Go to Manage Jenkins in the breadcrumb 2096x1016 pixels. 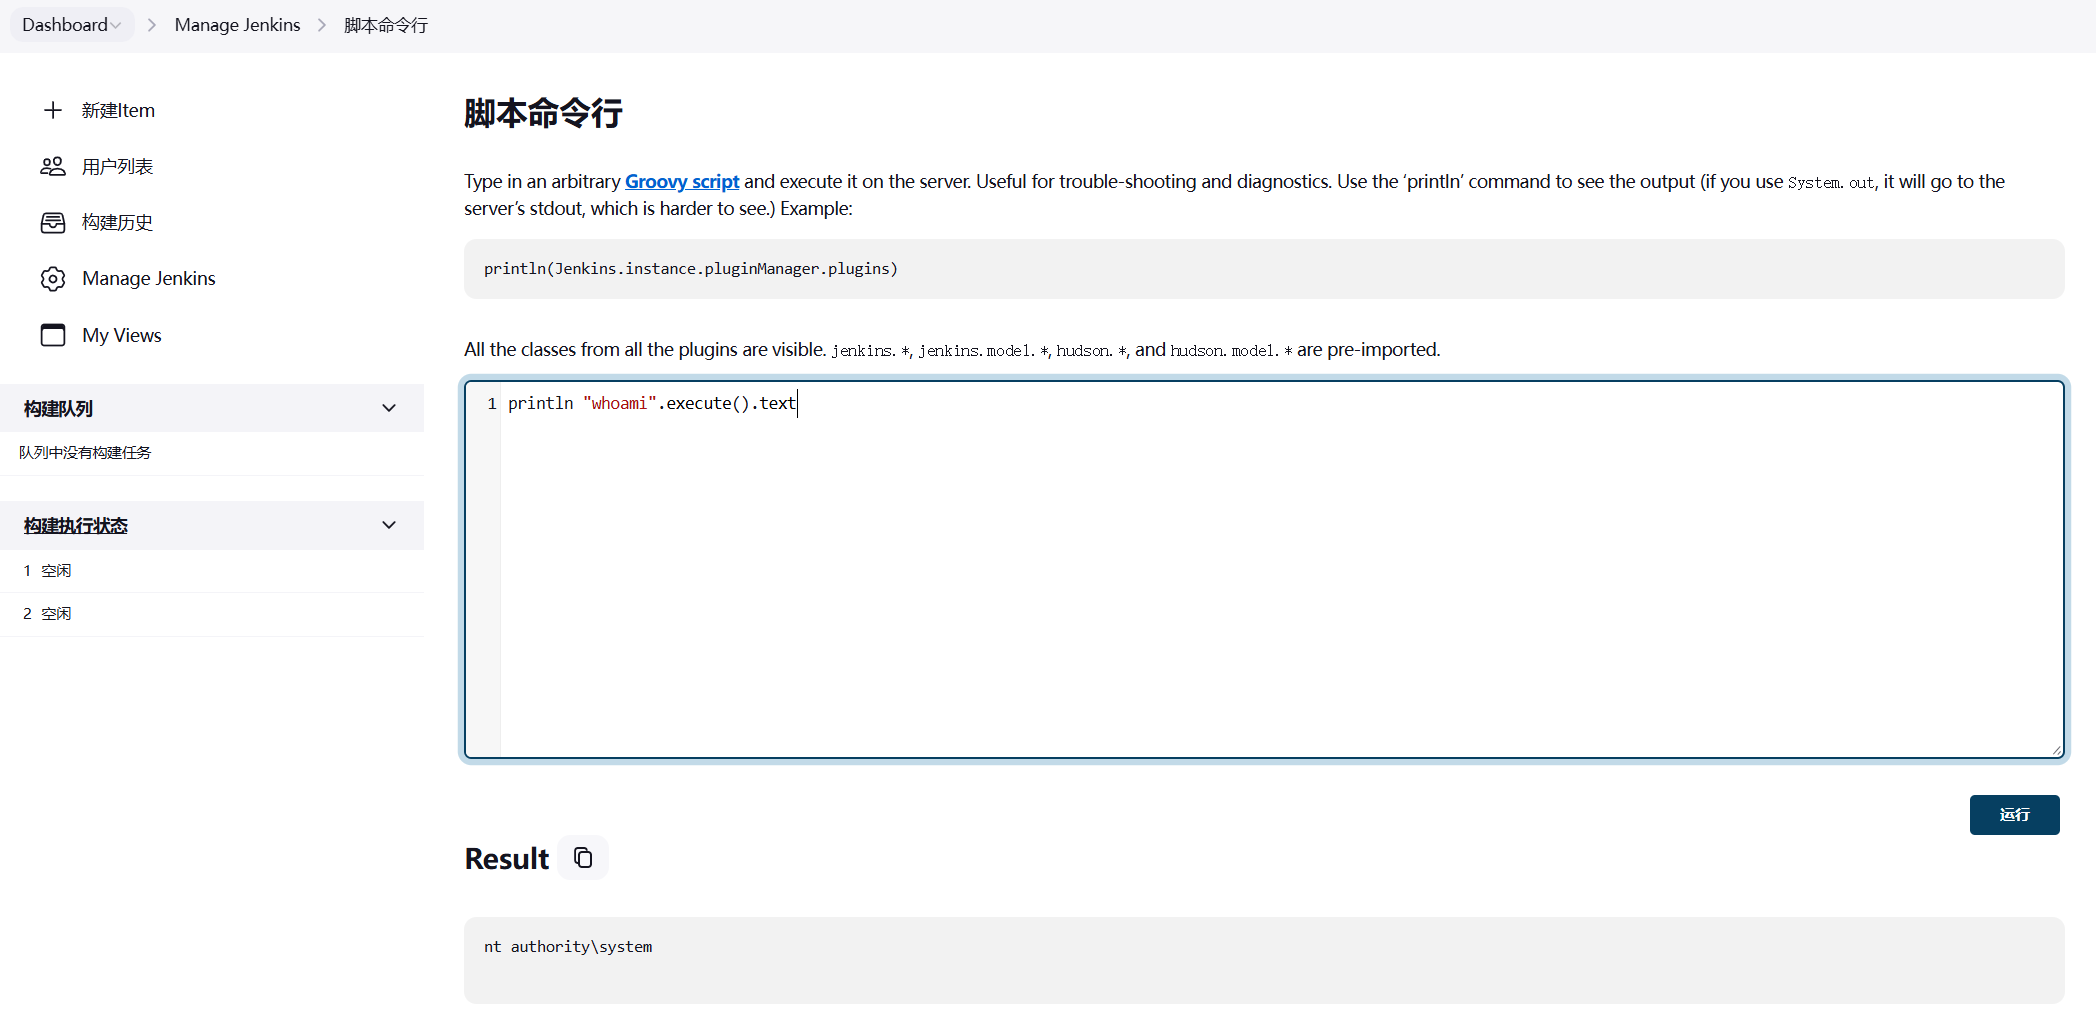237,25
